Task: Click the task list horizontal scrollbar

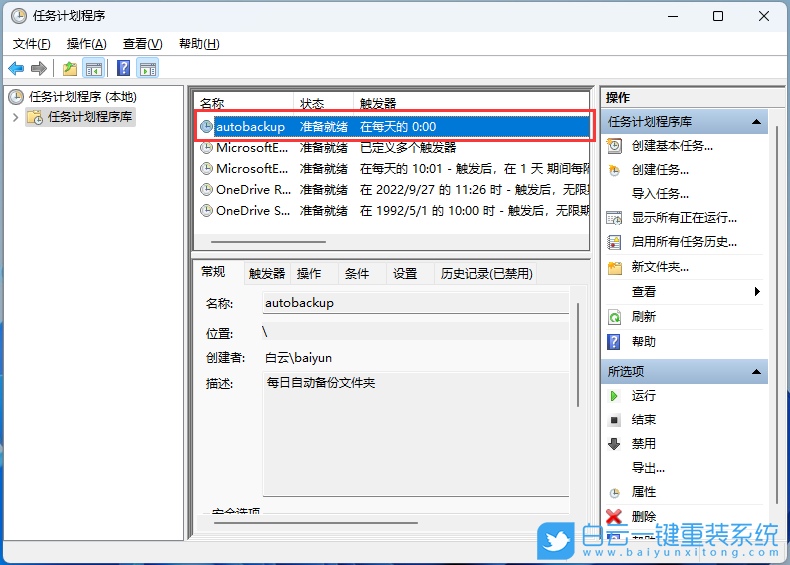Action: (x=268, y=242)
